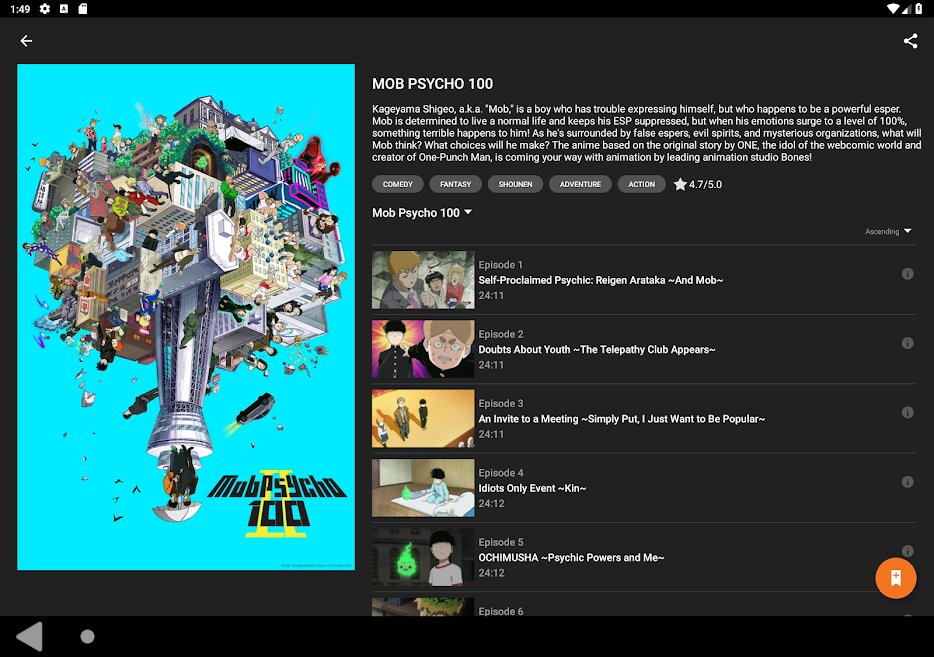Select the ADVENTURE genre tag
Screen dimensions: 934x657
click(x=580, y=184)
